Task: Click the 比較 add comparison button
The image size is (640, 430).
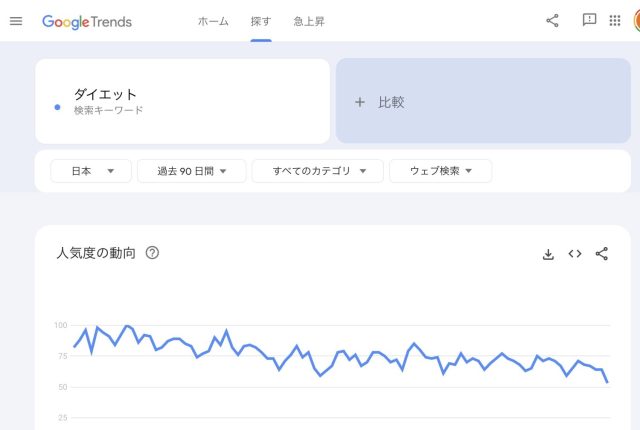Action: [x=483, y=102]
